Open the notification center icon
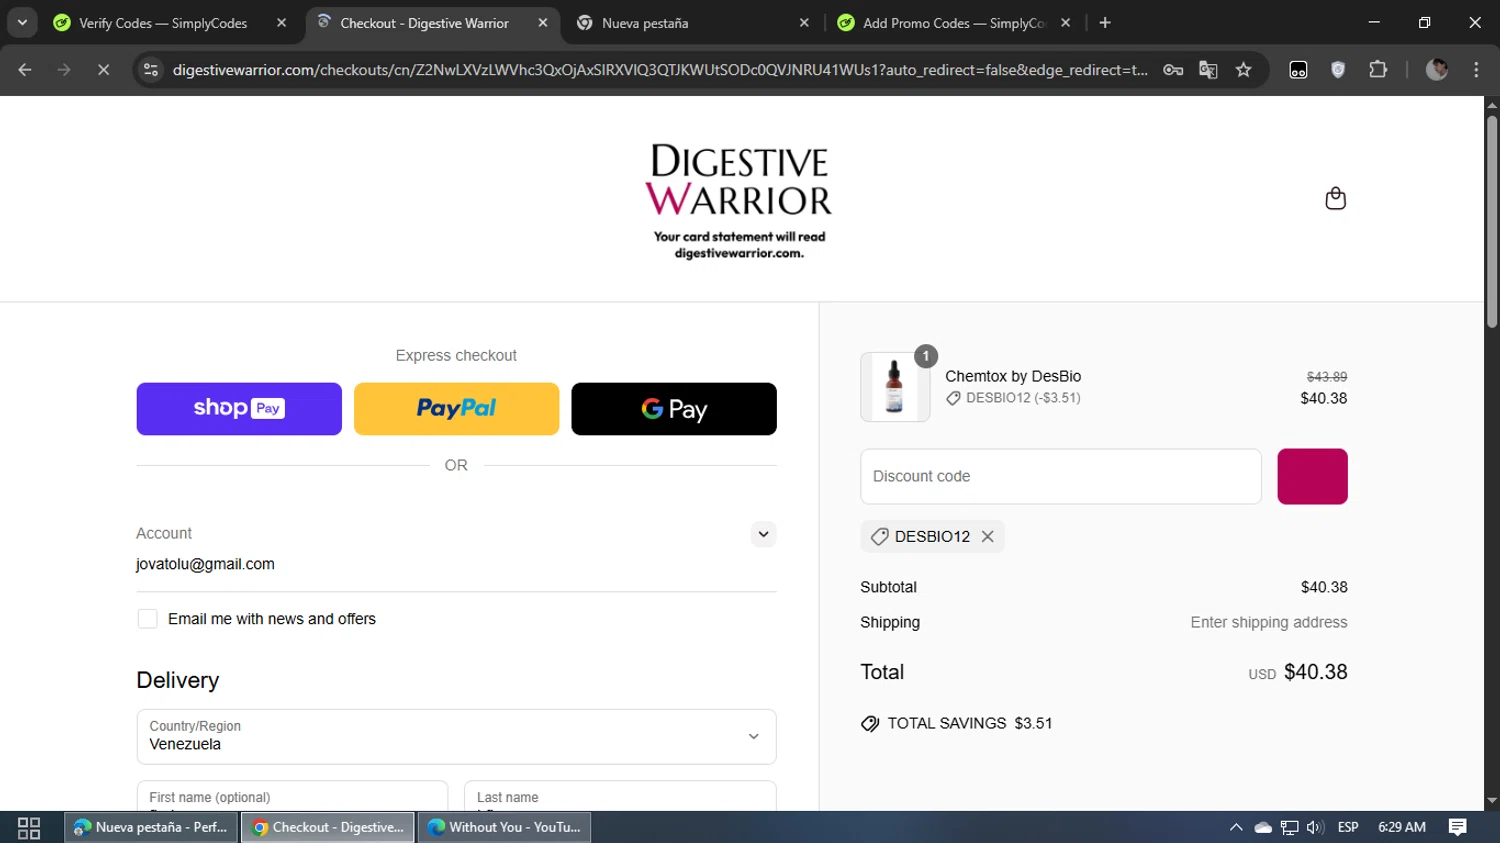The width and height of the screenshot is (1500, 843). point(1458,827)
